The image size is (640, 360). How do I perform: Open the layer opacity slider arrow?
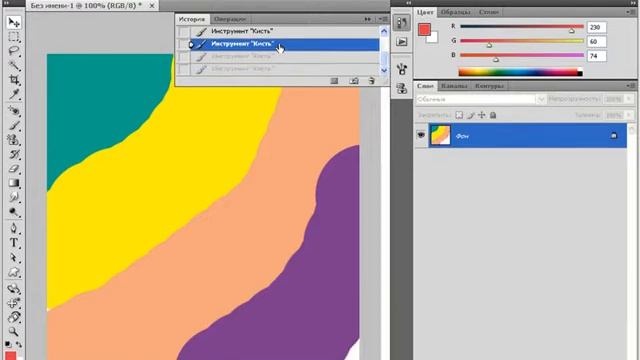pyautogui.click(x=629, y=99)
